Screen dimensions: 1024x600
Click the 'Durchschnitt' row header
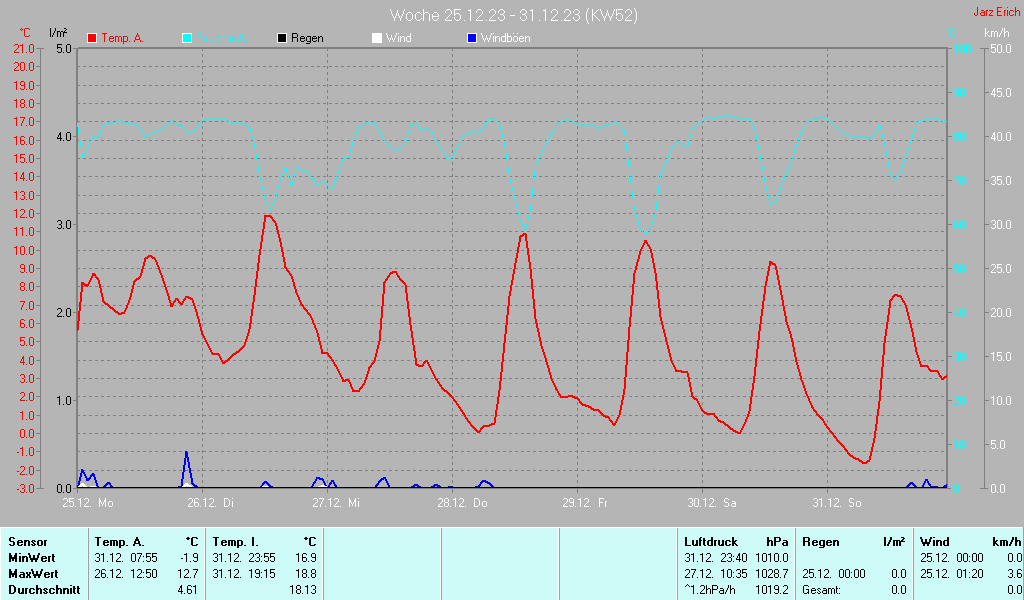coord(44,590)
